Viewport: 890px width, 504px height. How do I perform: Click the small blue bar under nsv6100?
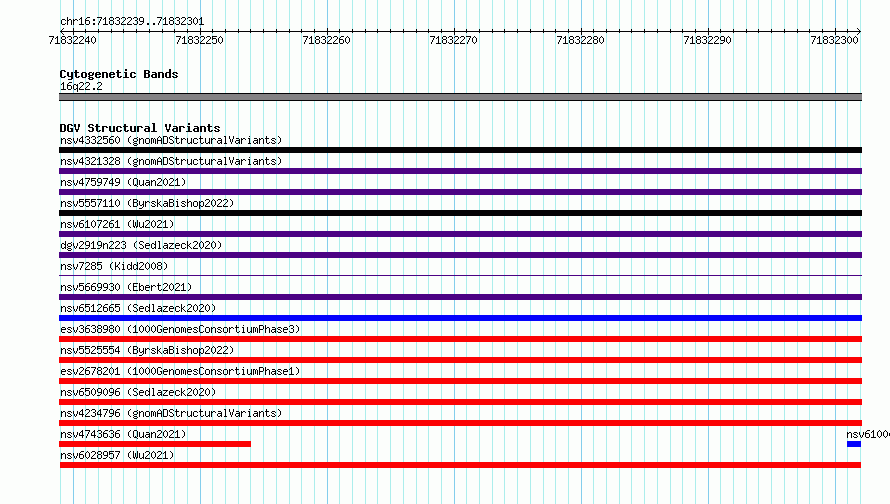(854, 444)
